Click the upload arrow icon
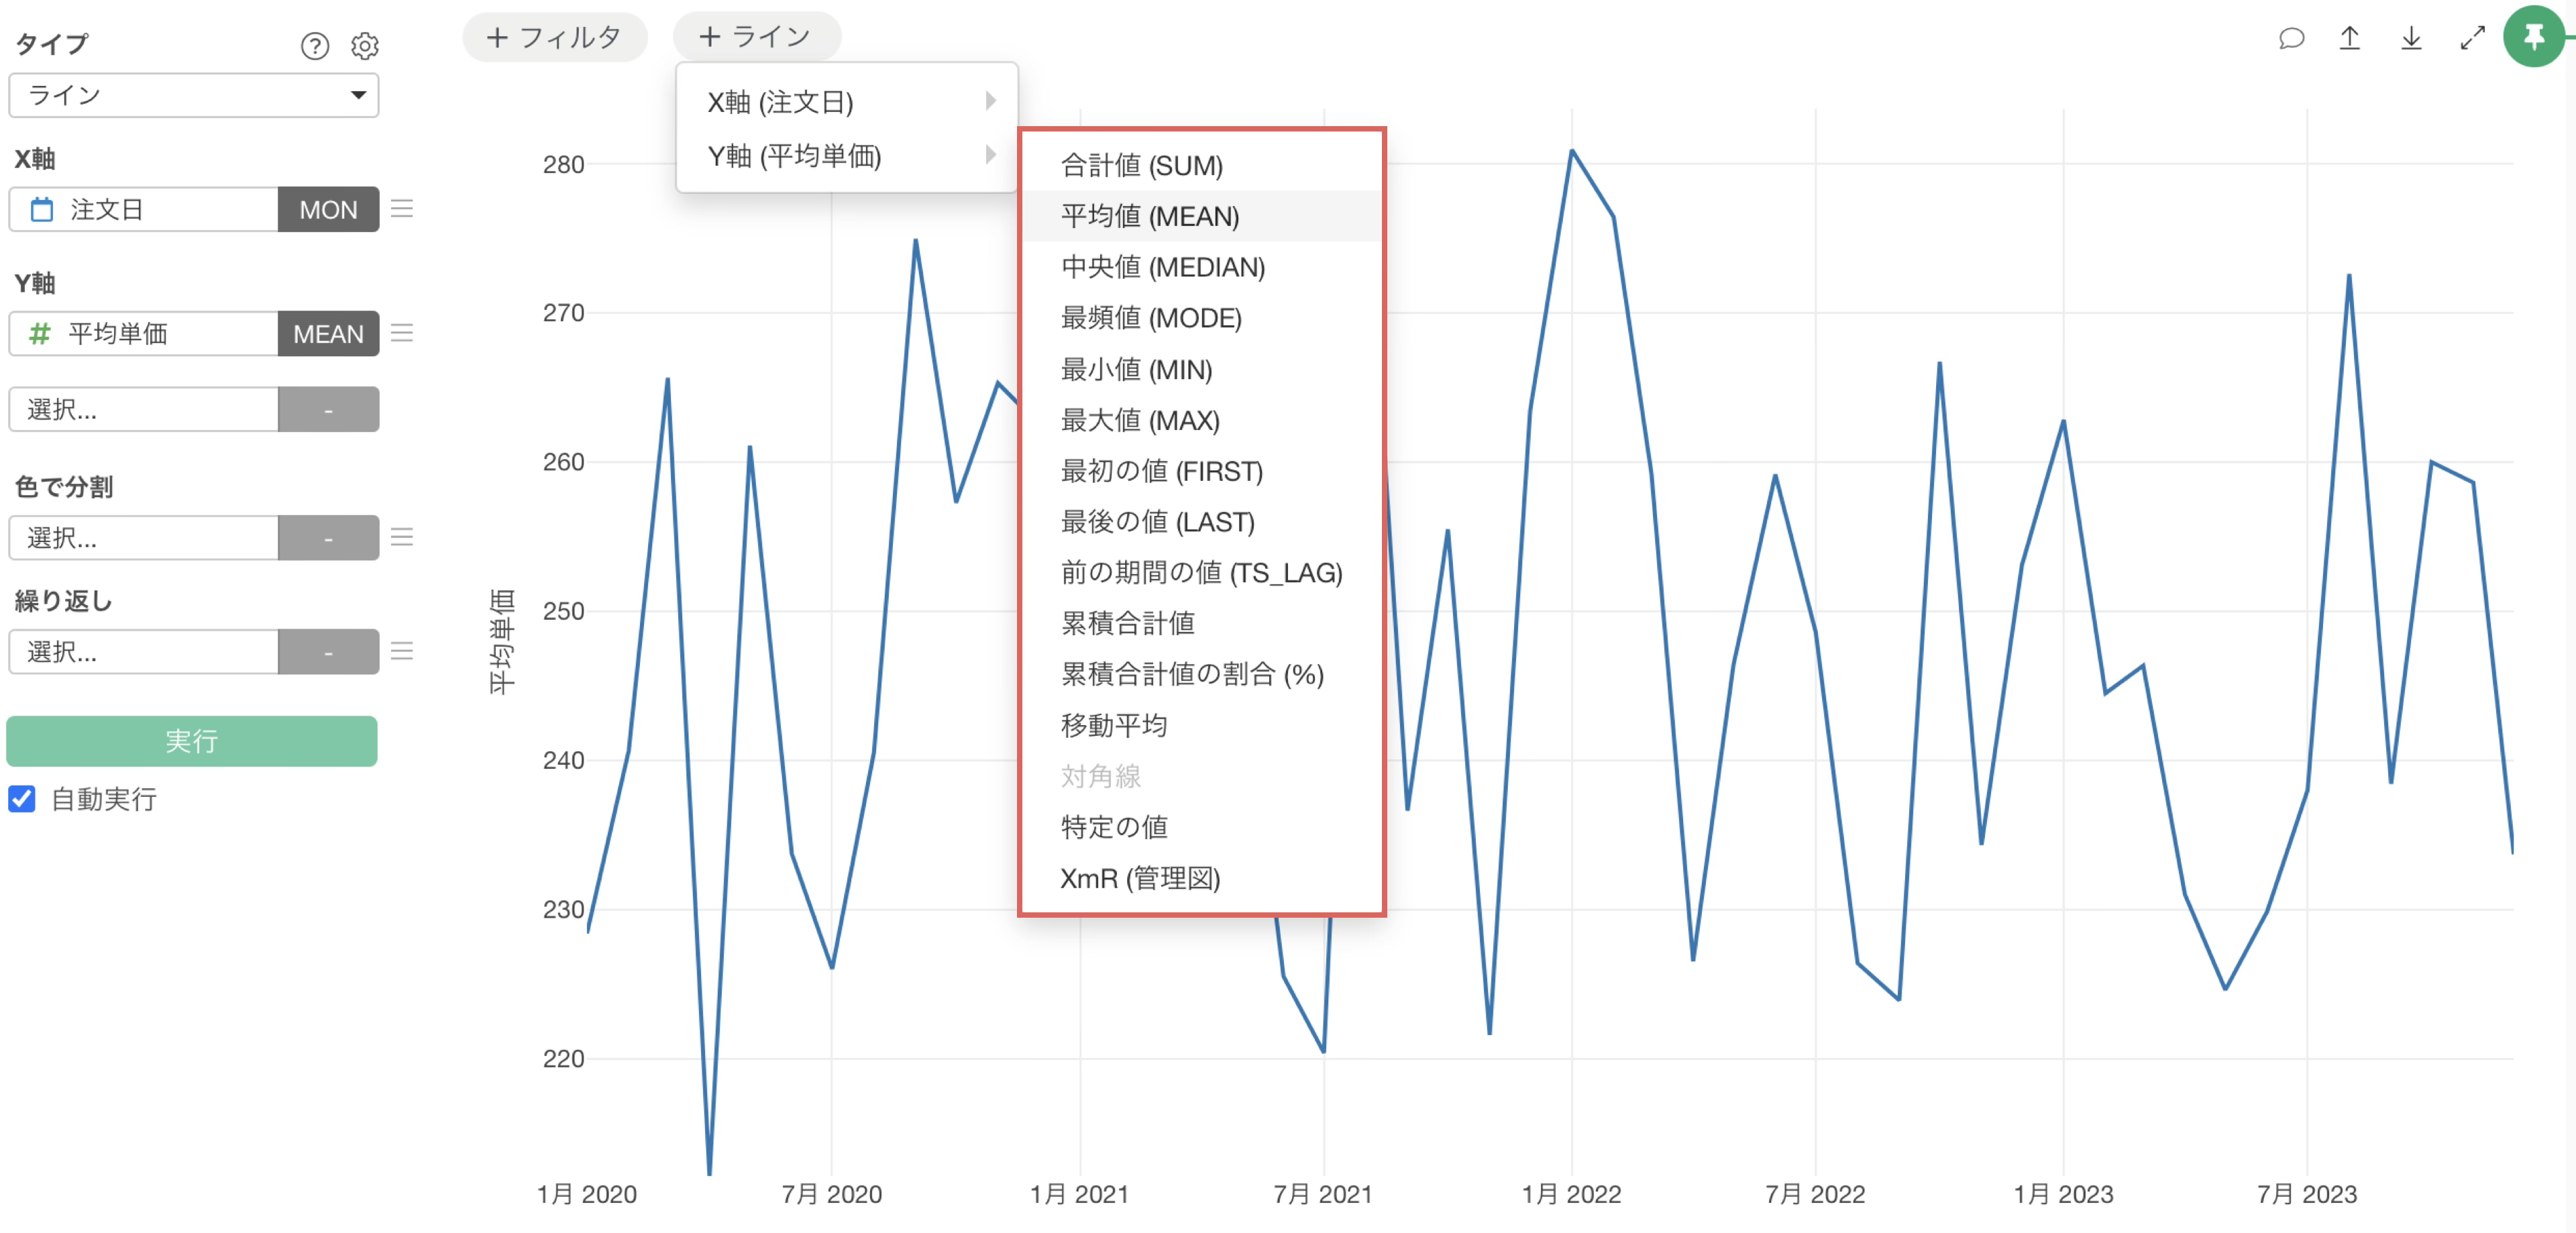This screenshot has width=2576, height=1233. [x=2350, y=39]
